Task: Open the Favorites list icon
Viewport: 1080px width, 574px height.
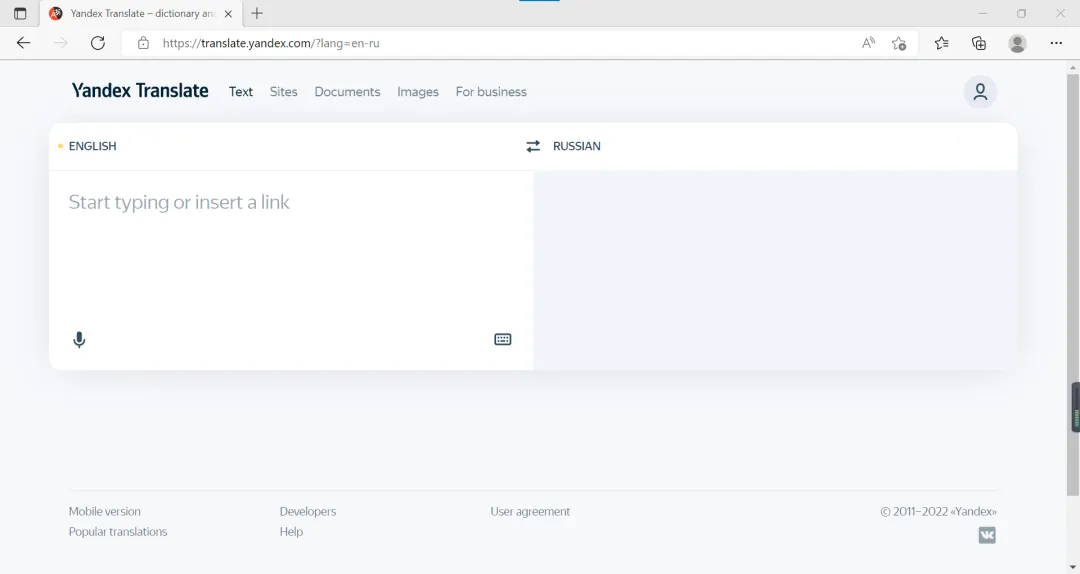Action: (x=942, y=43)
